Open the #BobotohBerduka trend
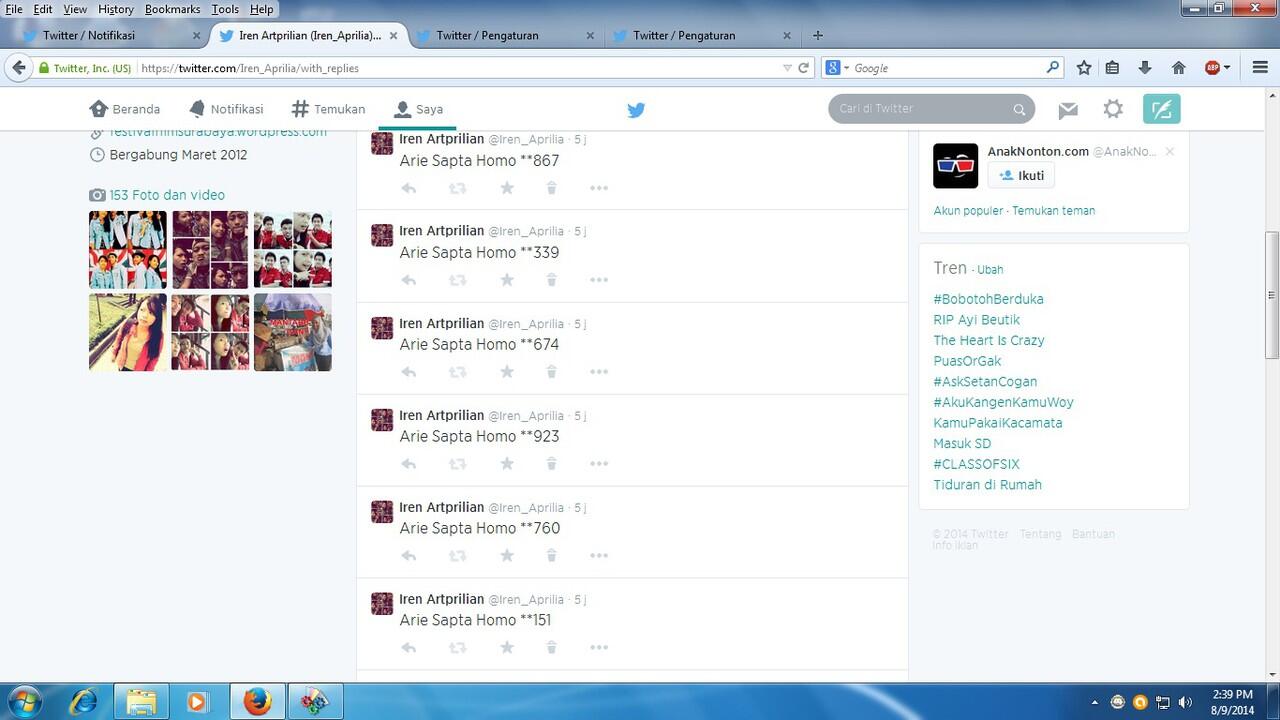The width and height of the screenshot is (1280, 720). tap(988, 299)
